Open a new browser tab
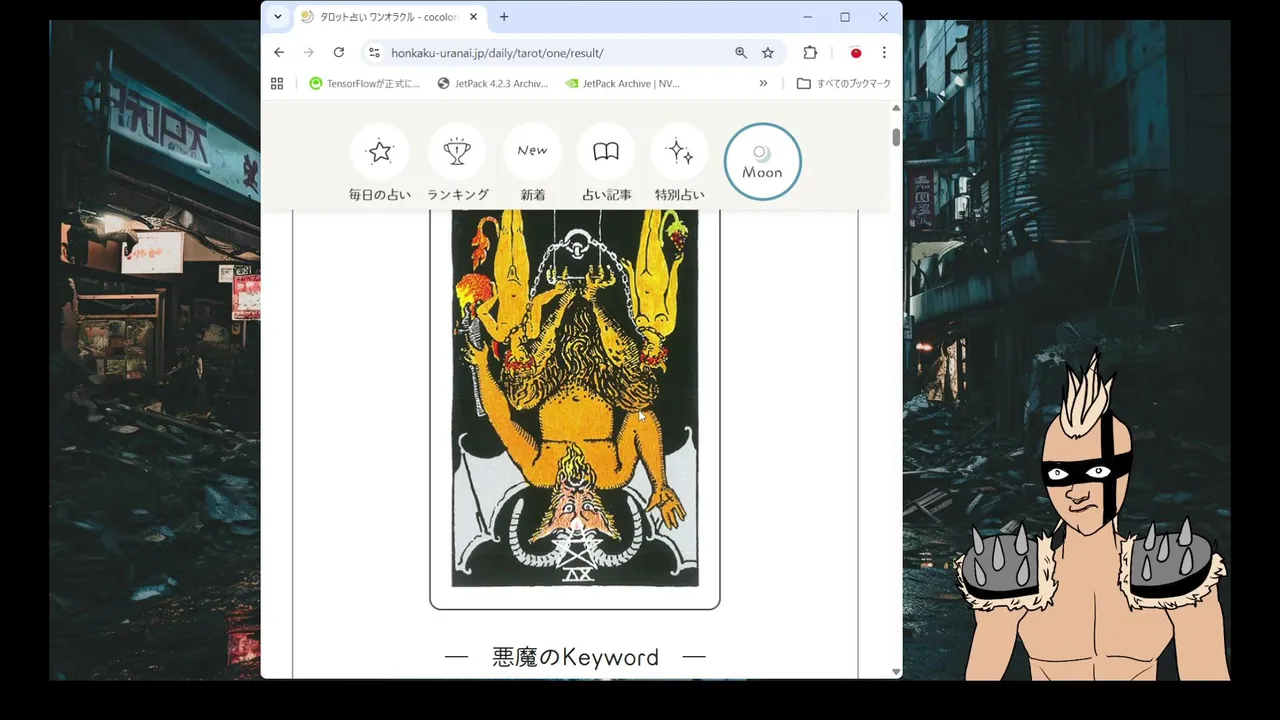This screenshot has height=720, width=1280. point(504,17)
